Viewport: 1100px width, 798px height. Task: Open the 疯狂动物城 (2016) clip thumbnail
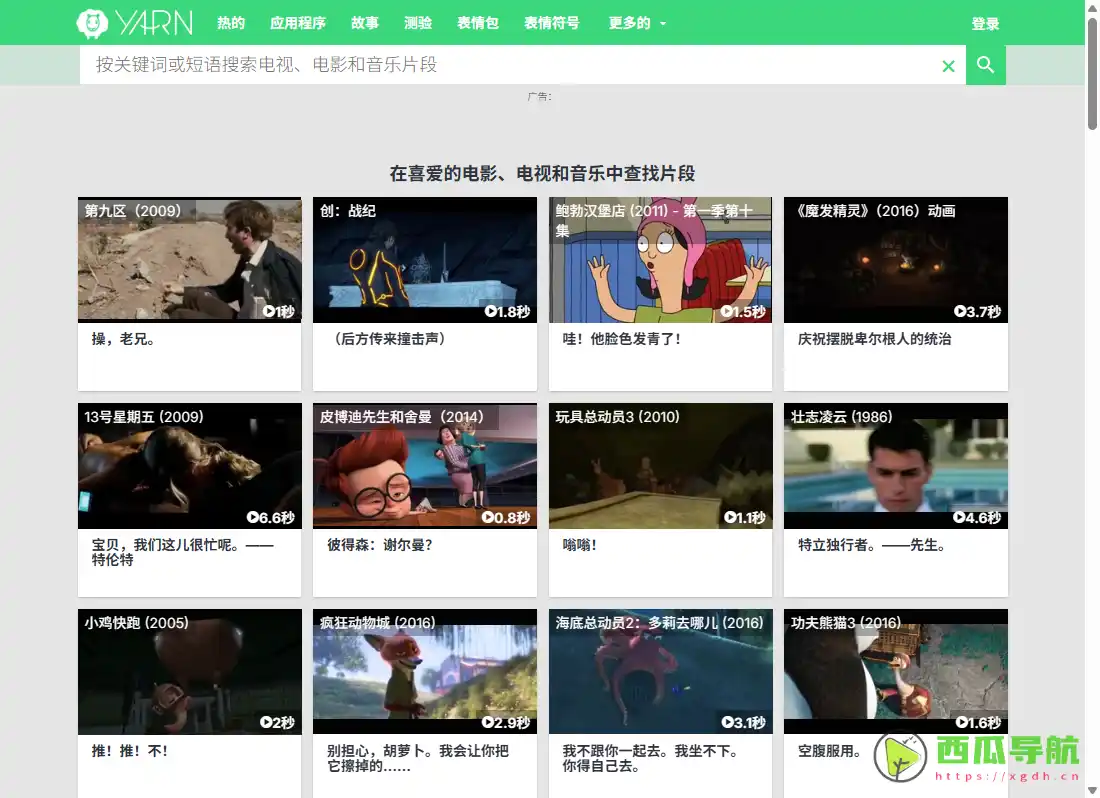coord(425,672)
